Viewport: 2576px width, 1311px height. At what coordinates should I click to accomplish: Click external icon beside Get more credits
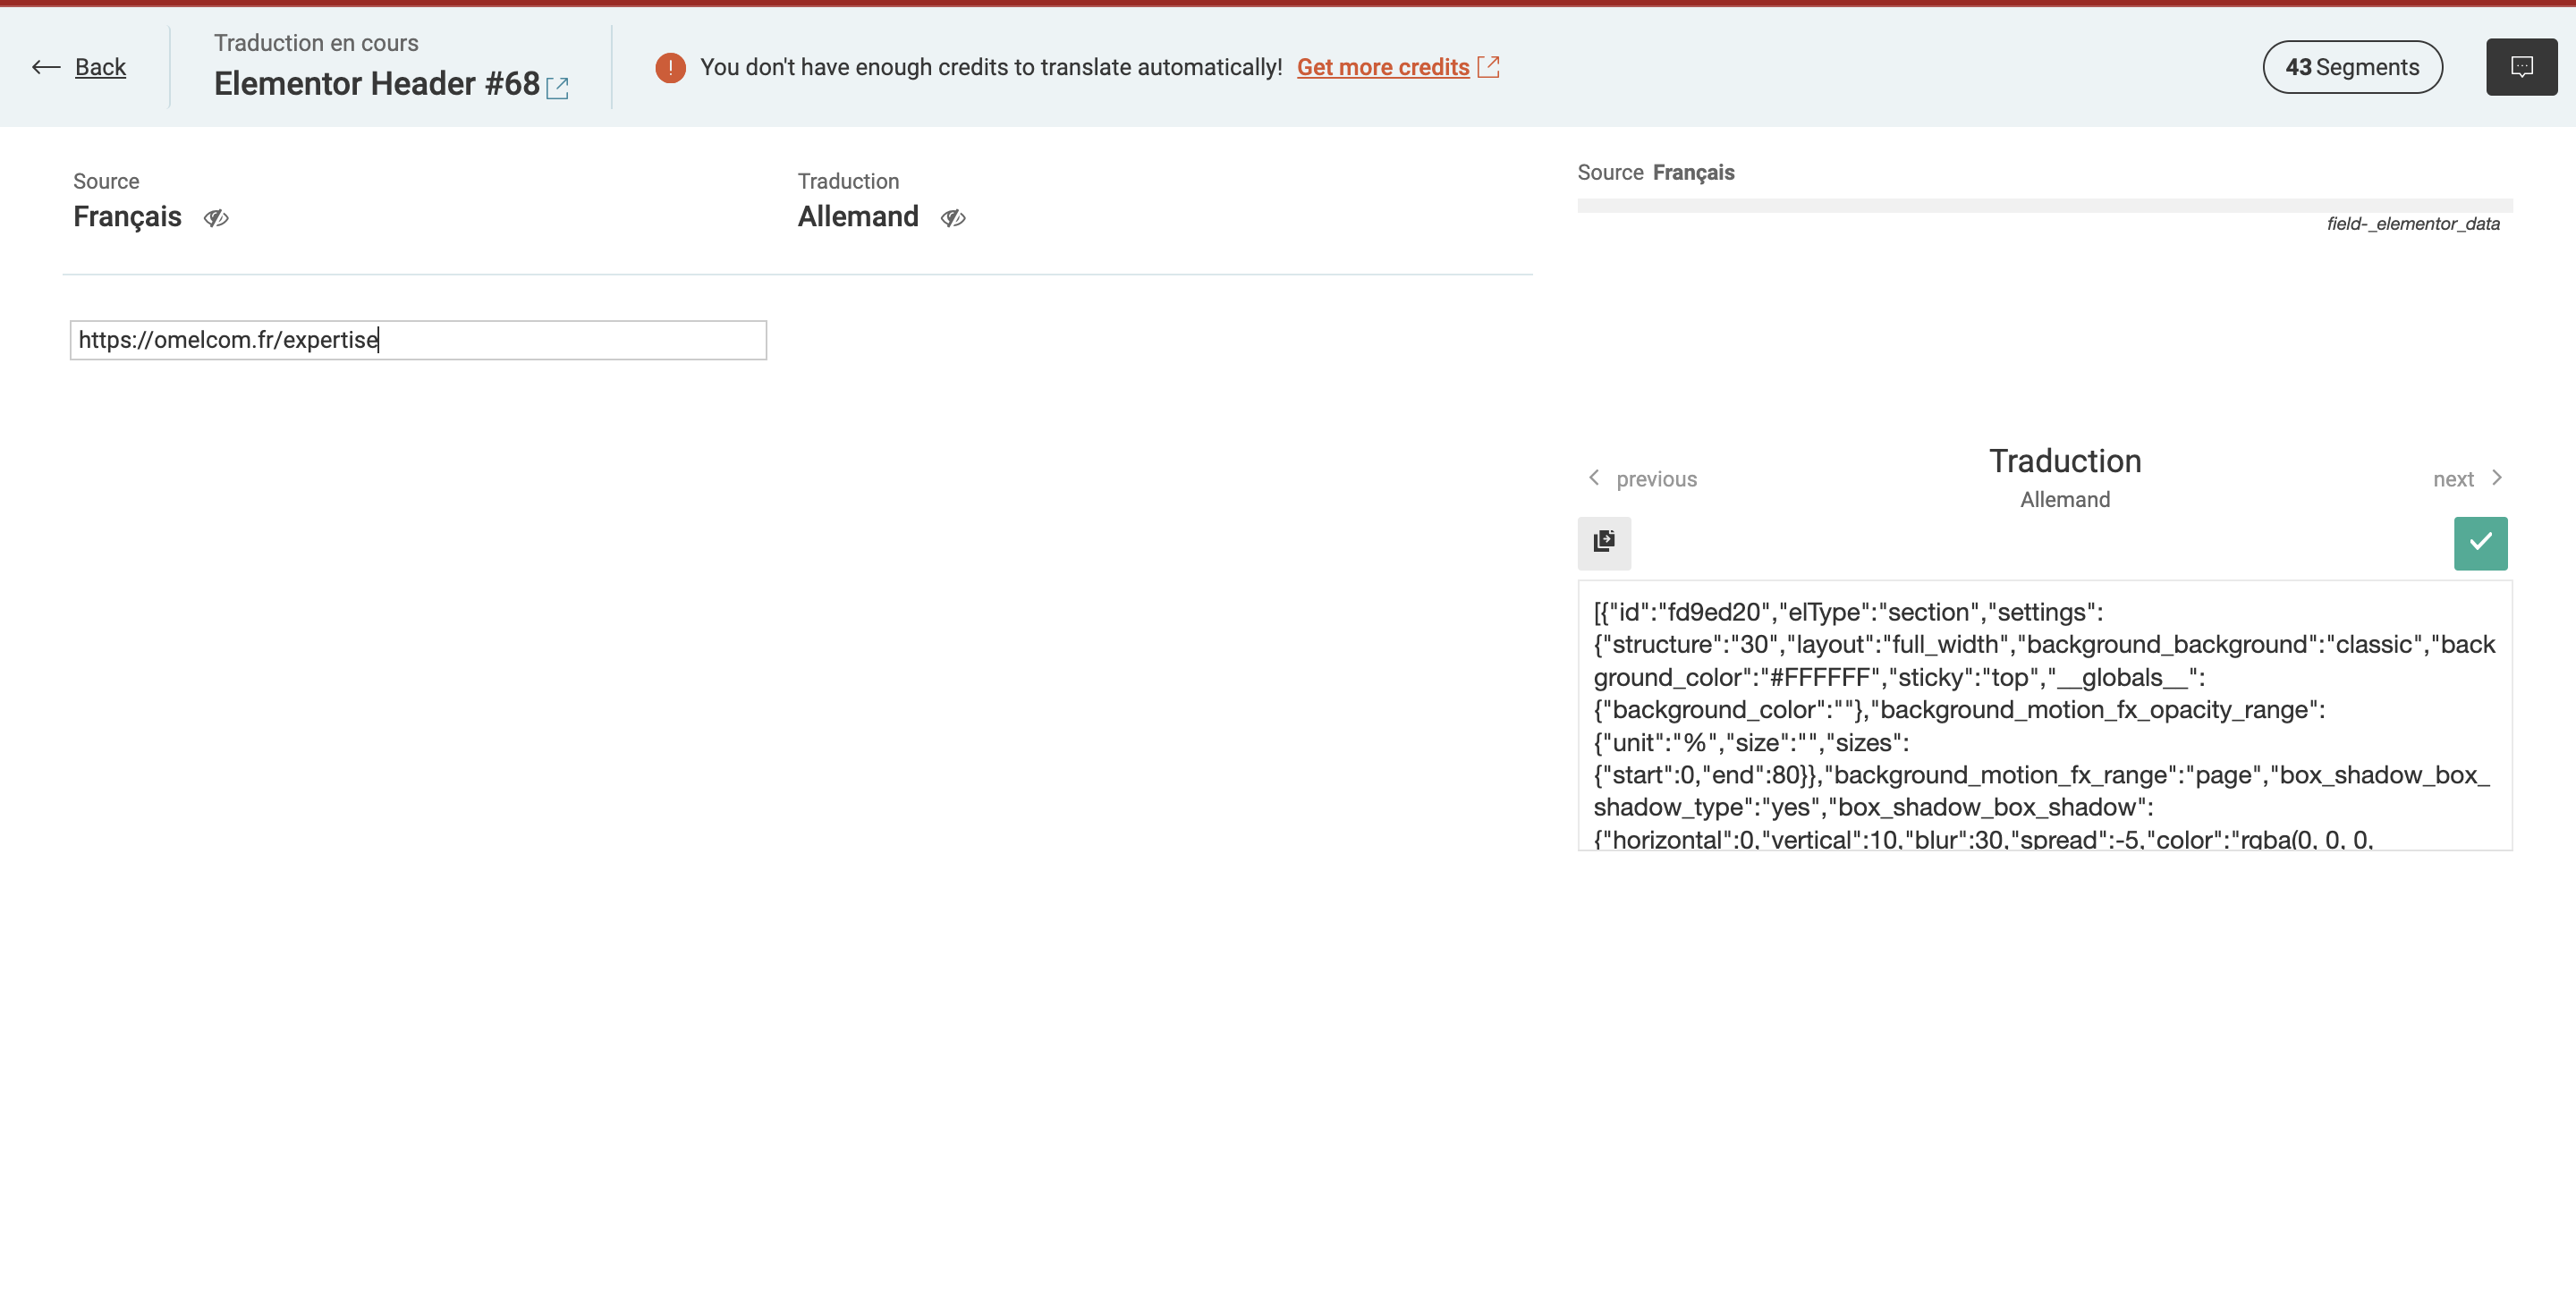coord(1488,67)
